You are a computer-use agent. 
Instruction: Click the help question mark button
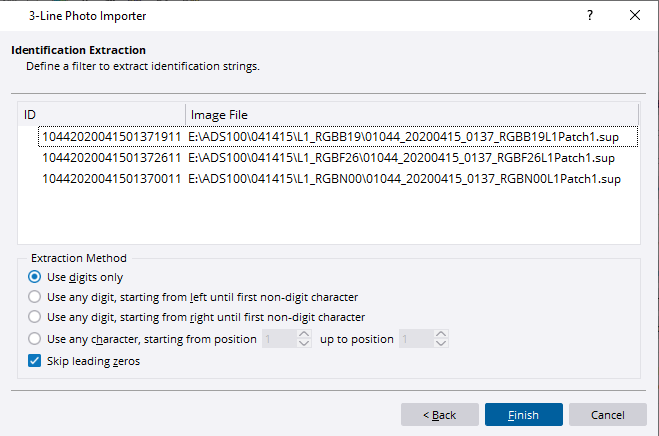tap(589, 15)
